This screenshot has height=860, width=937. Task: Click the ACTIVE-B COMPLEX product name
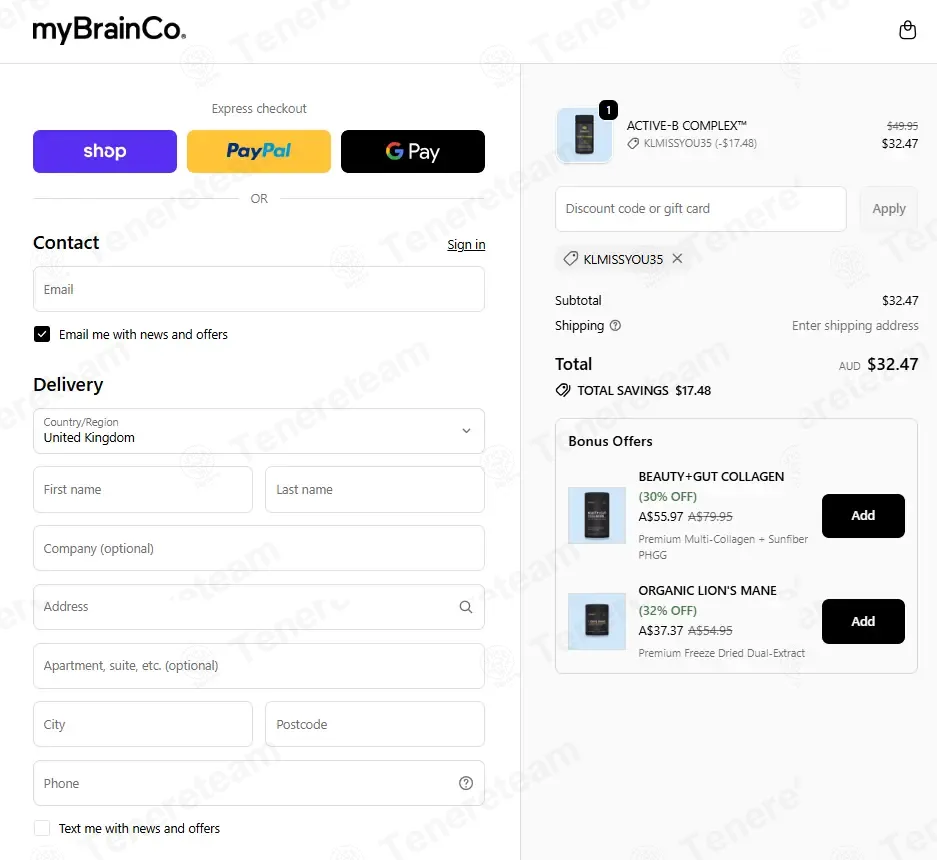[687, 126]
